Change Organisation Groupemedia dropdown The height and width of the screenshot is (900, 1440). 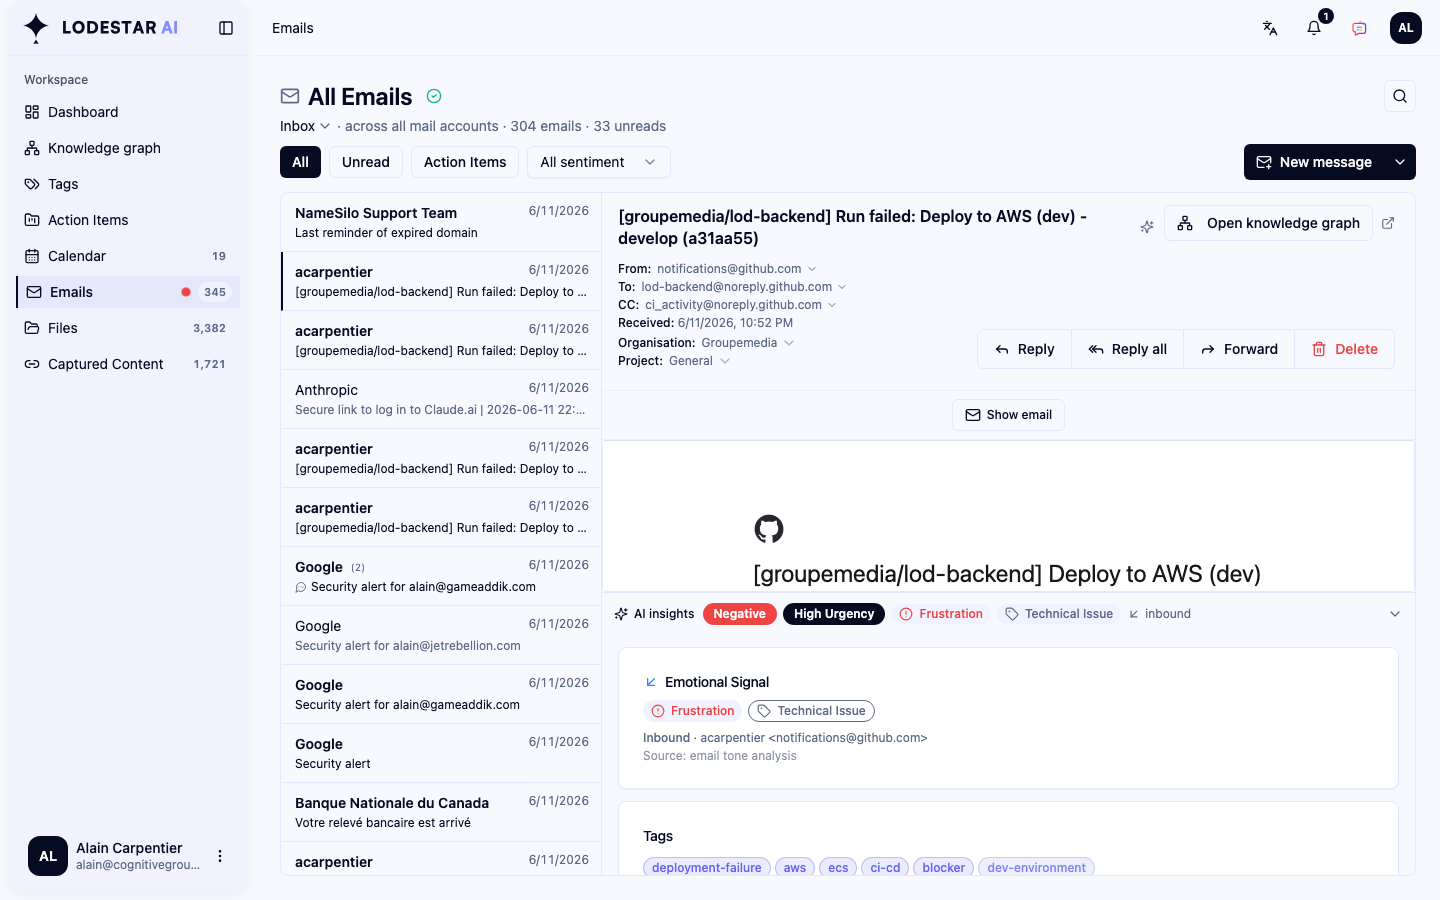coord(748,343)
